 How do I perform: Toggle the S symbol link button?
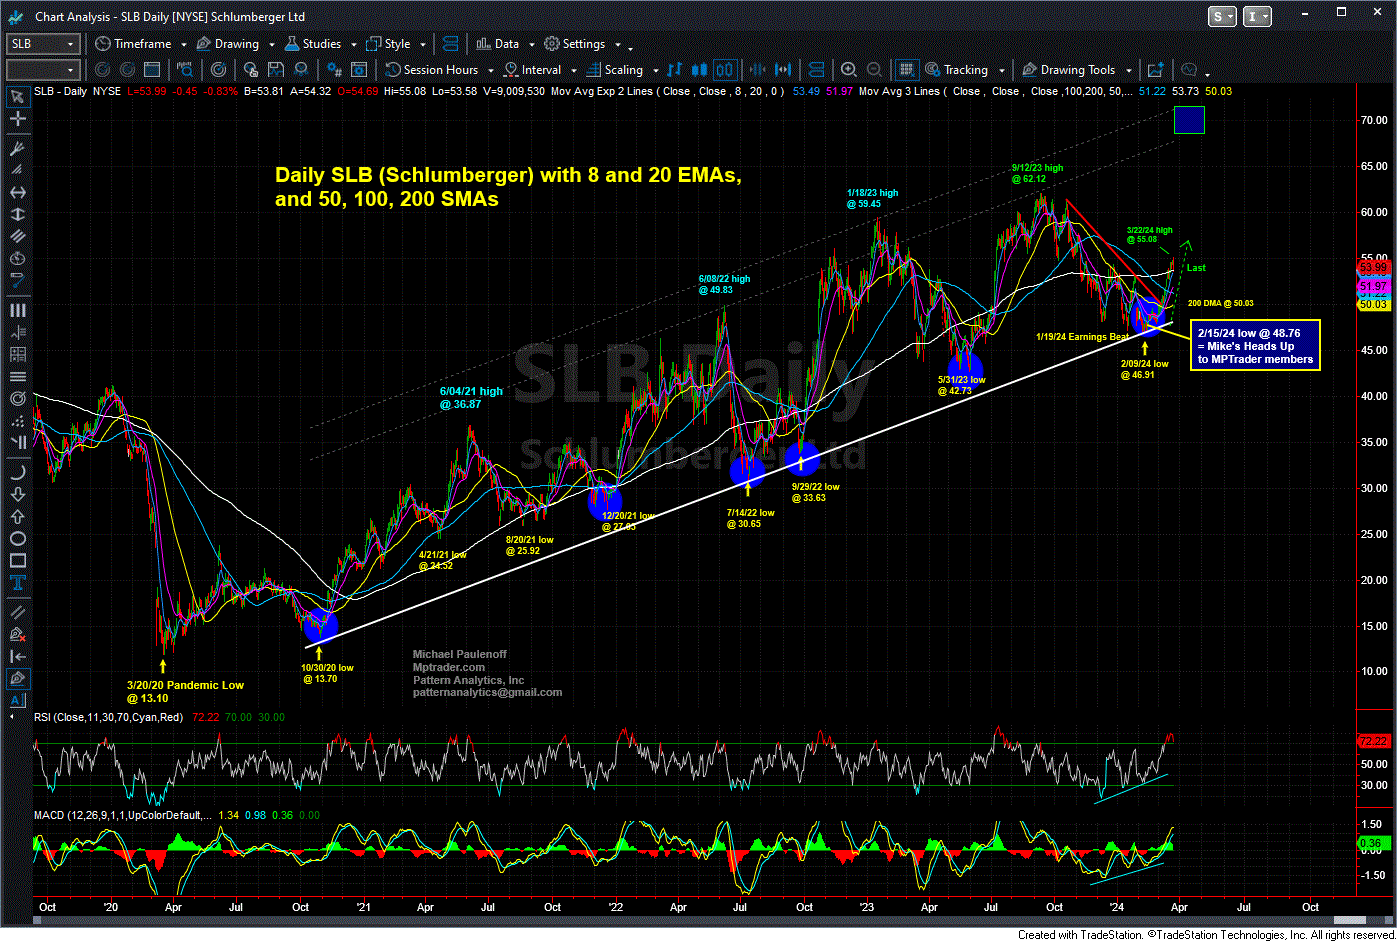pyautogui.click(x=1223, y=16)
